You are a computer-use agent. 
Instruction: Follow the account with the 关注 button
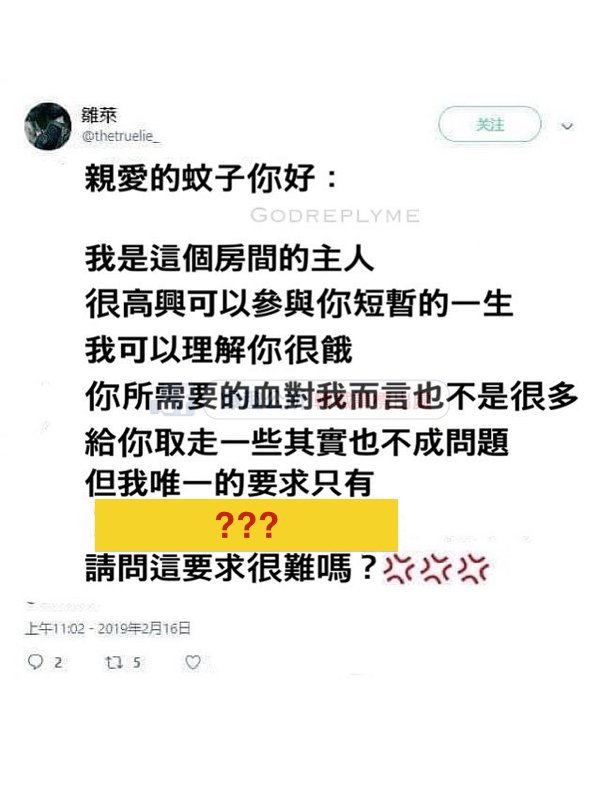tap(489, 124)
